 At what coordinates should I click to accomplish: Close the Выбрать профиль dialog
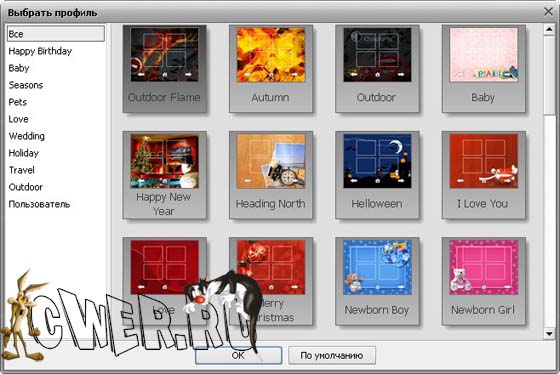click(x=549, y=12)
